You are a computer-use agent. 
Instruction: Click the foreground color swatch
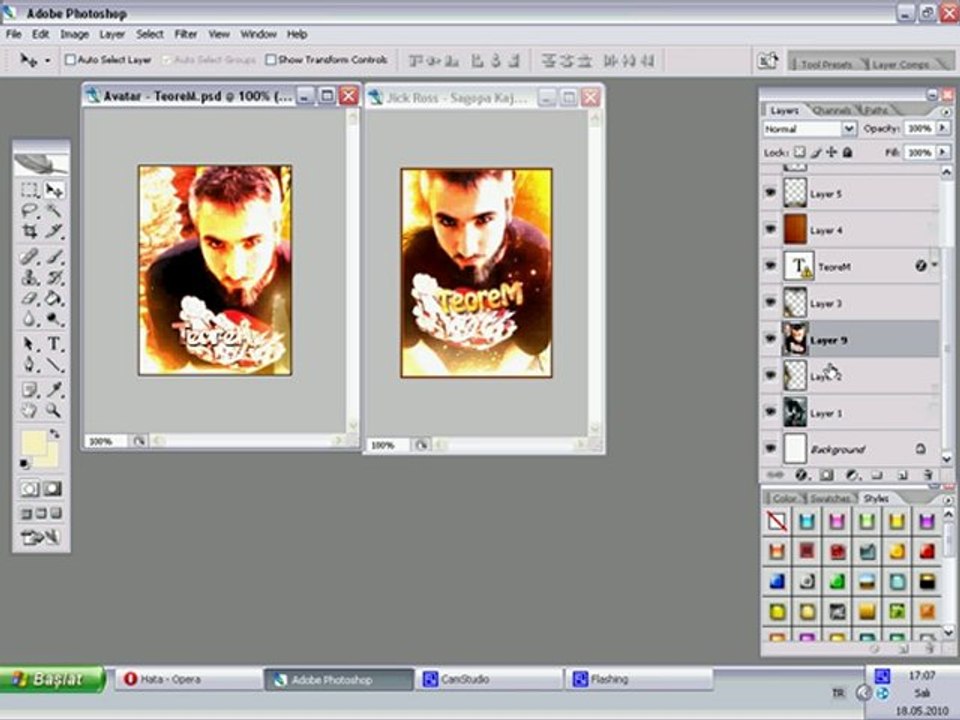tap(32, 443)
